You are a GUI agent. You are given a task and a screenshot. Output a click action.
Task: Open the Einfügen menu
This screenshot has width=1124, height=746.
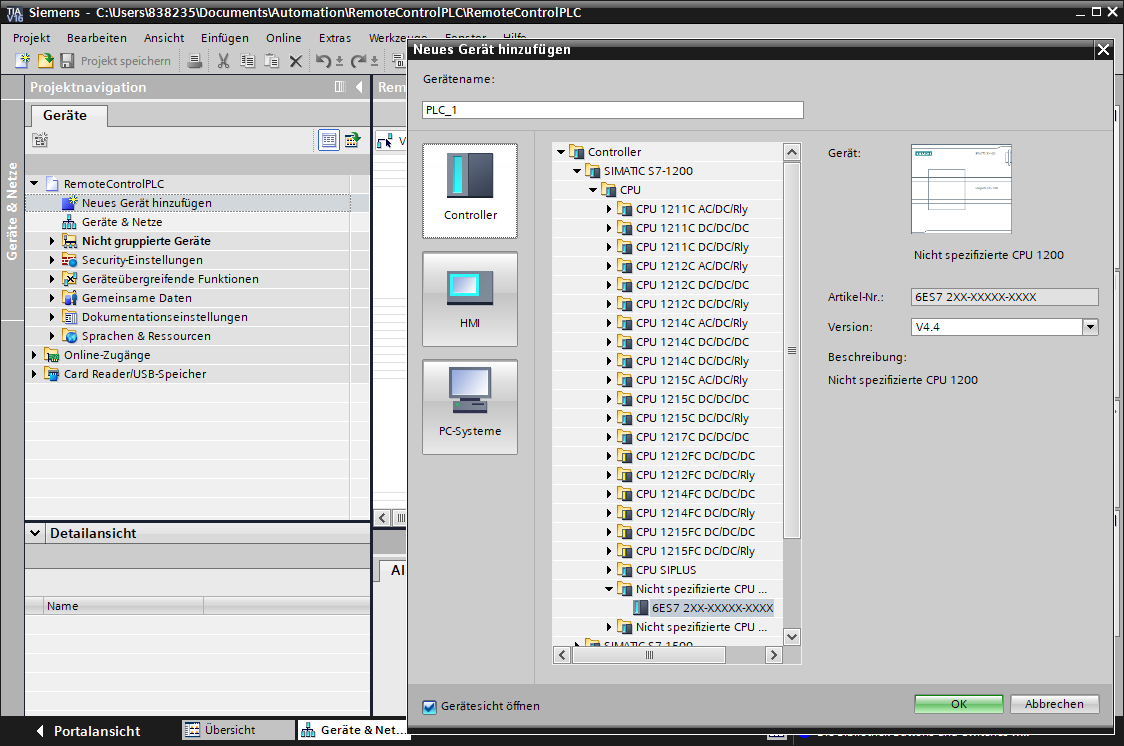pos(225,38)
